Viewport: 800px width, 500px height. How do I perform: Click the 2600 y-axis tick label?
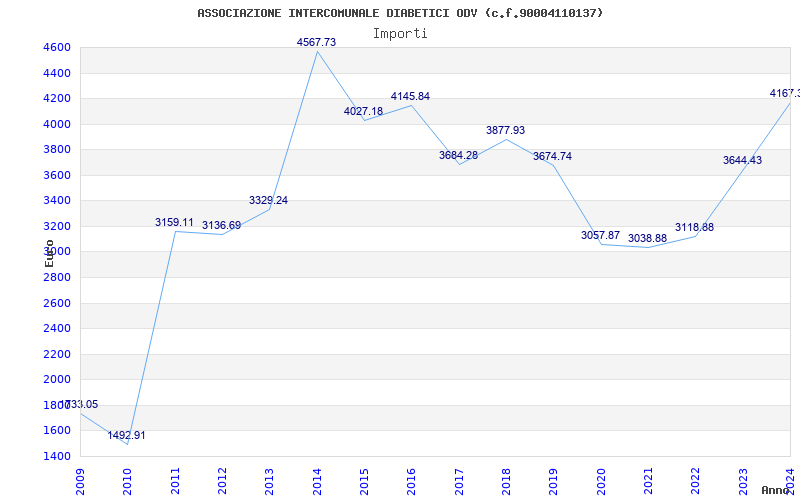(x=57, y=303)
